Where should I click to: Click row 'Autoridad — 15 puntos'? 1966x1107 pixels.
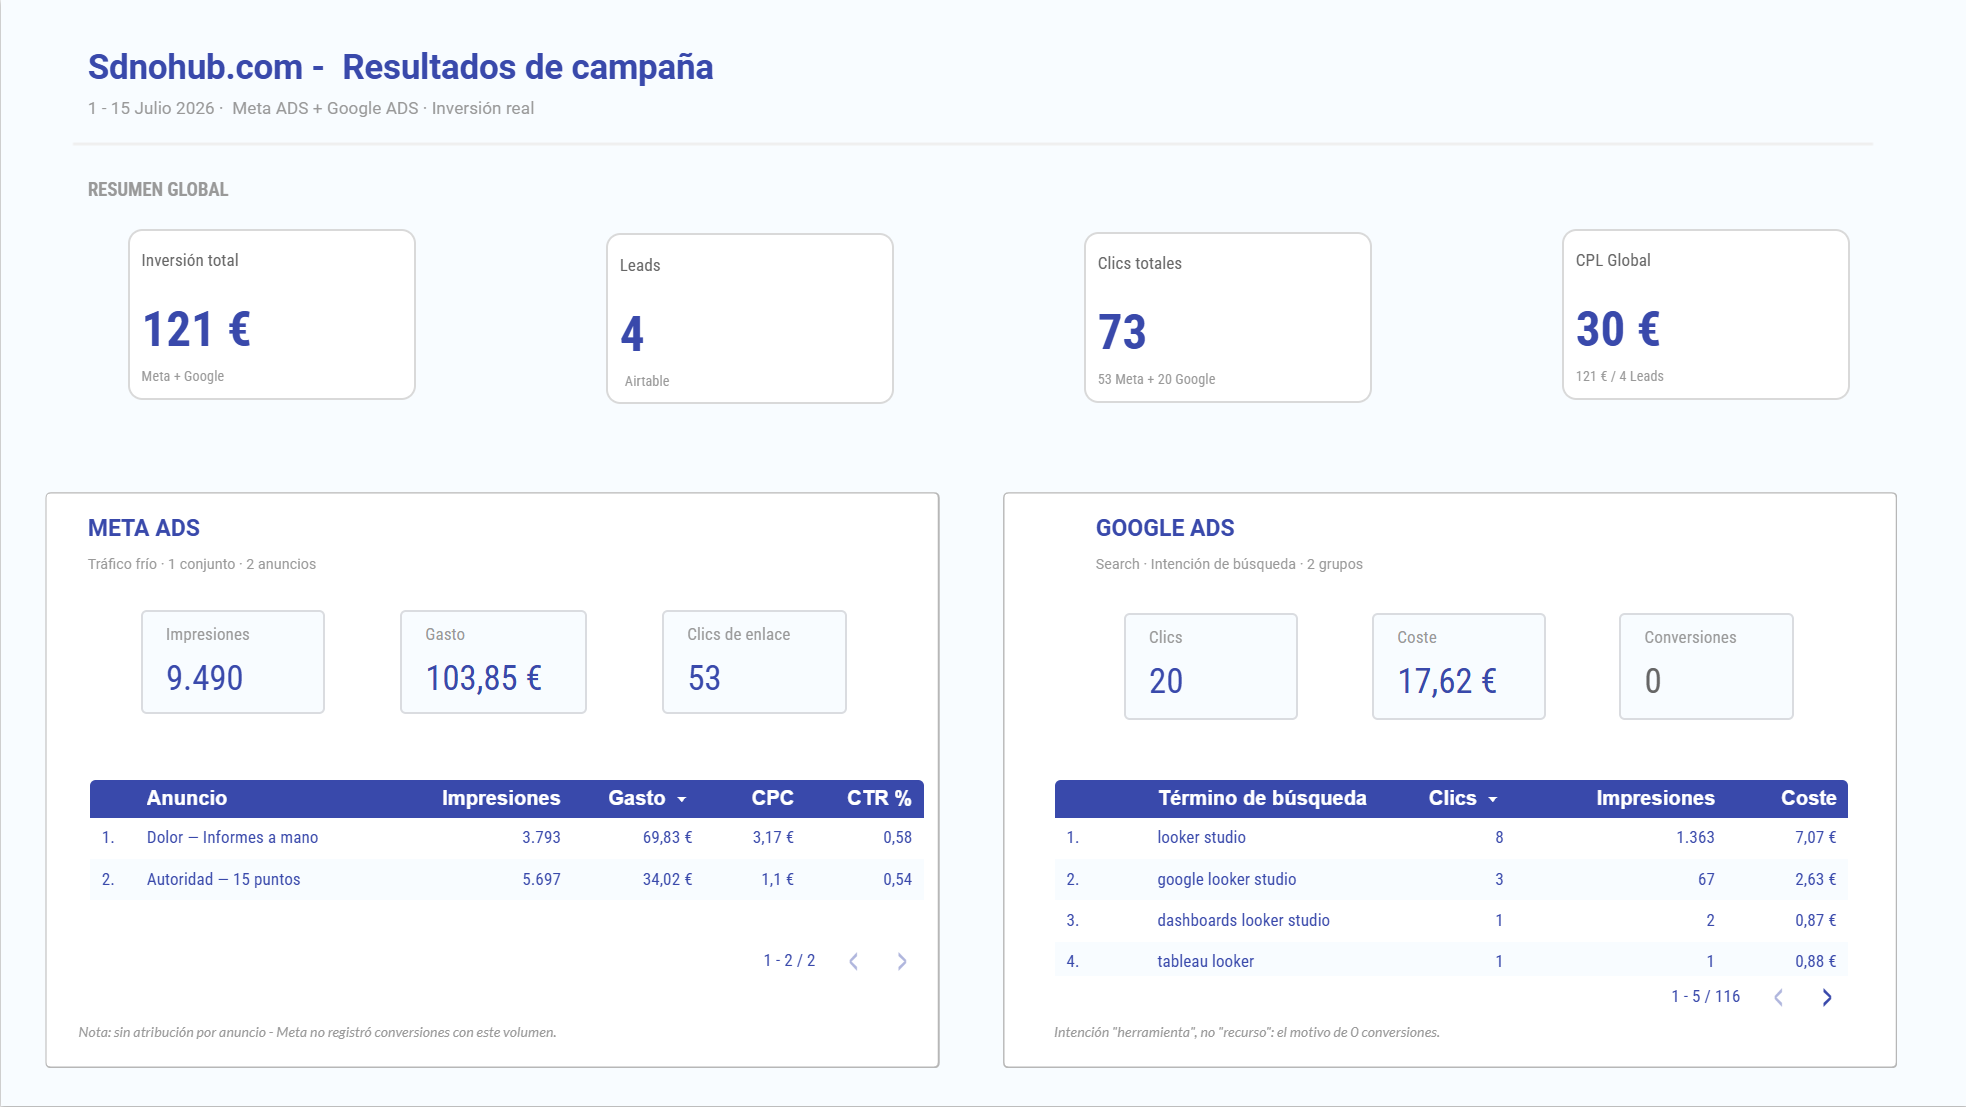click(x=507, y=879)
